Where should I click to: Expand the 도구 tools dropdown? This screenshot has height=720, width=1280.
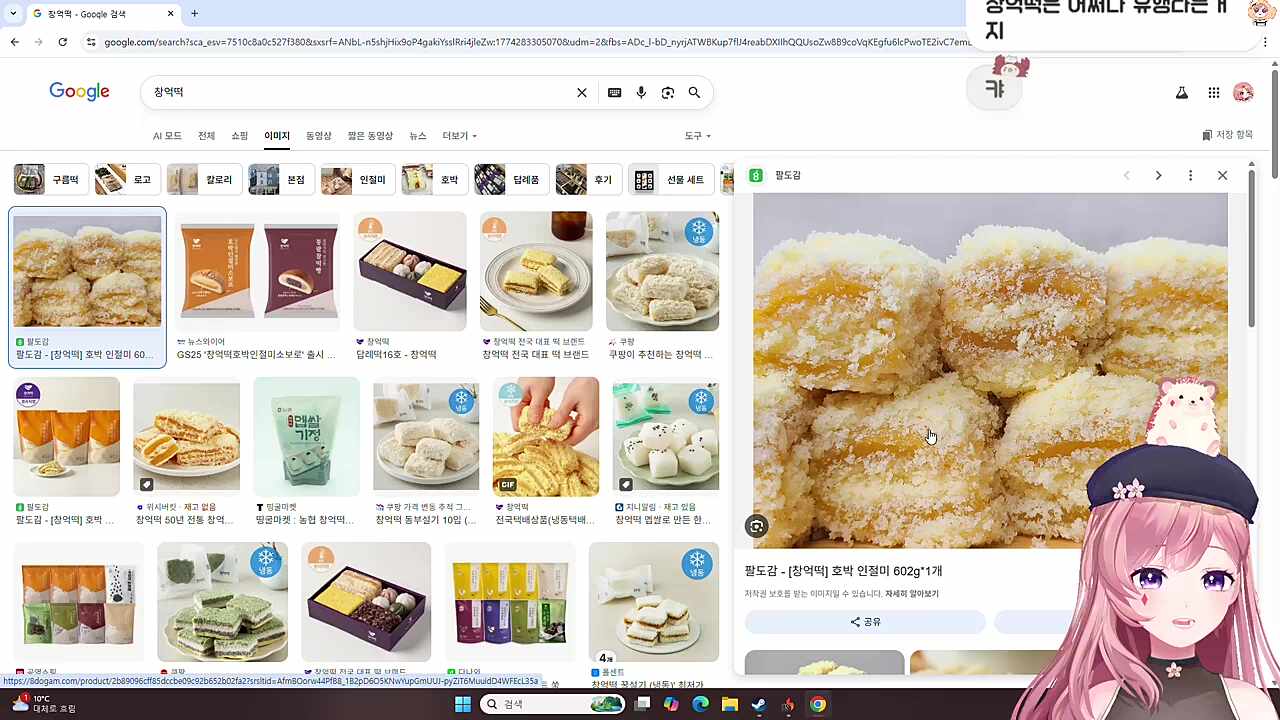(x=697, y=136)
